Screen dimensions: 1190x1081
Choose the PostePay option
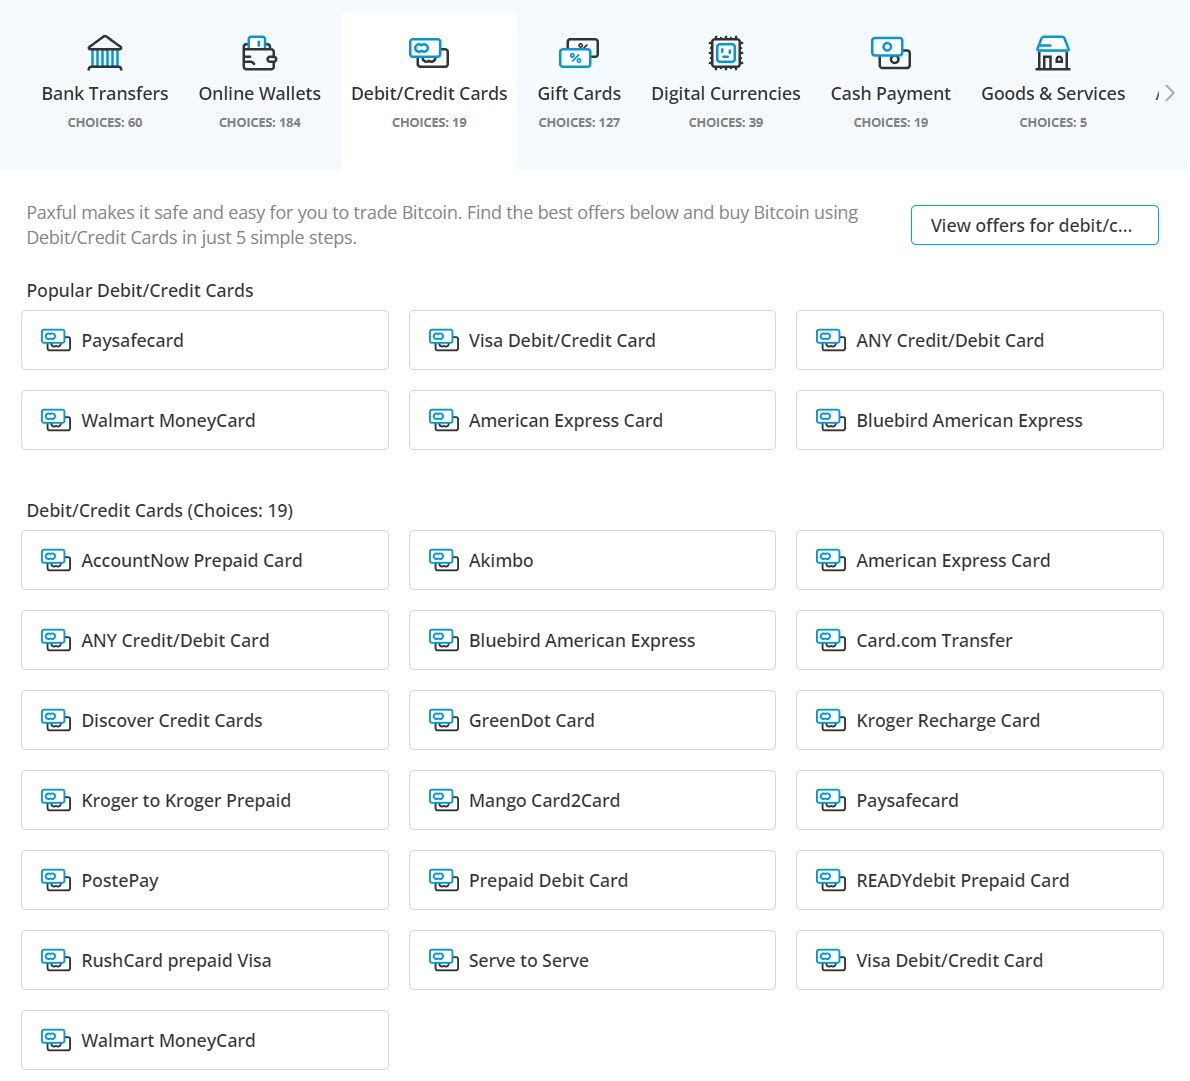point(205,880)
